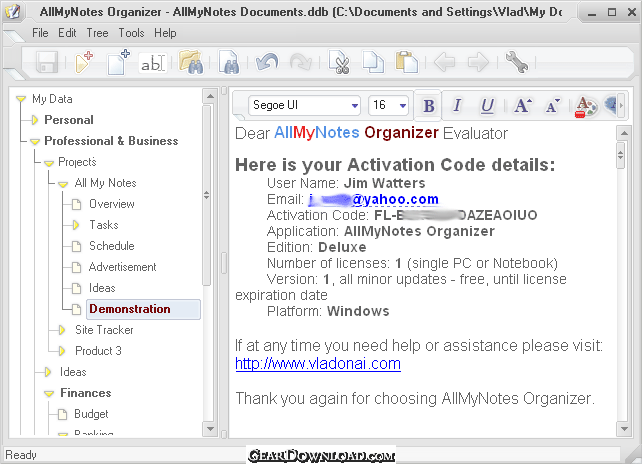Select the Budget note

(91, 414)
